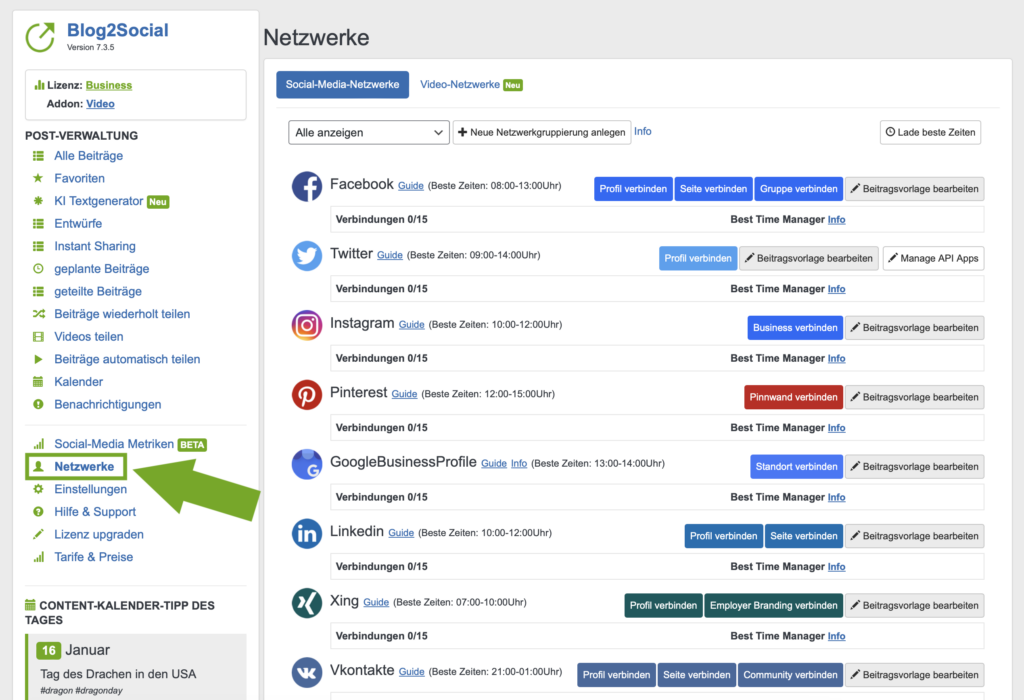Screen dimensions: 1024x700
Task: Click the shuffle icon beside Beiträge wiederholt teilen
Action: [x=39, y=314]
